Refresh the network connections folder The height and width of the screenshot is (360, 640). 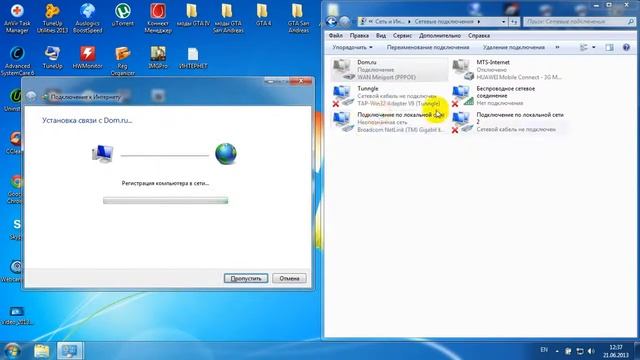[x=514, y=22]
